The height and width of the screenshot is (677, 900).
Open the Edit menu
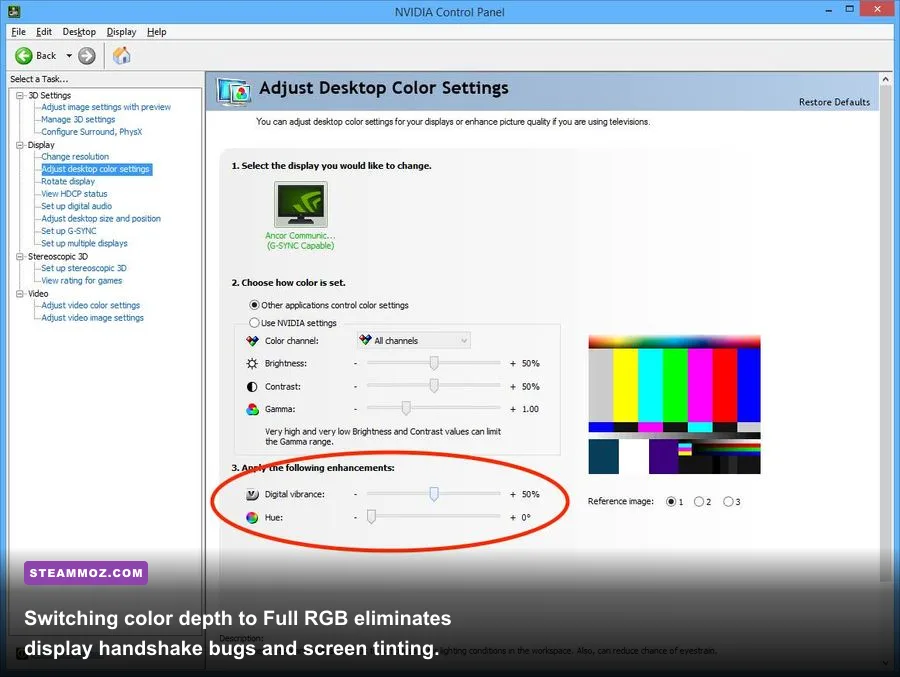(44, 32)
